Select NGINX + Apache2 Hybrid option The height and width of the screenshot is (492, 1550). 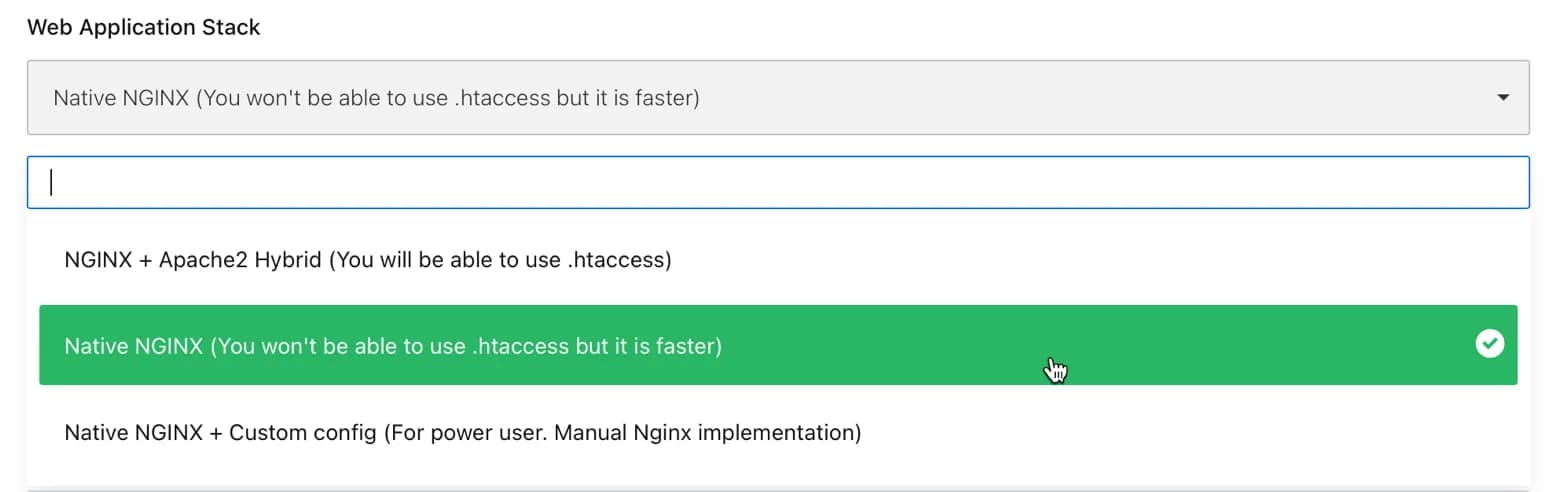(x=367, y=260)
